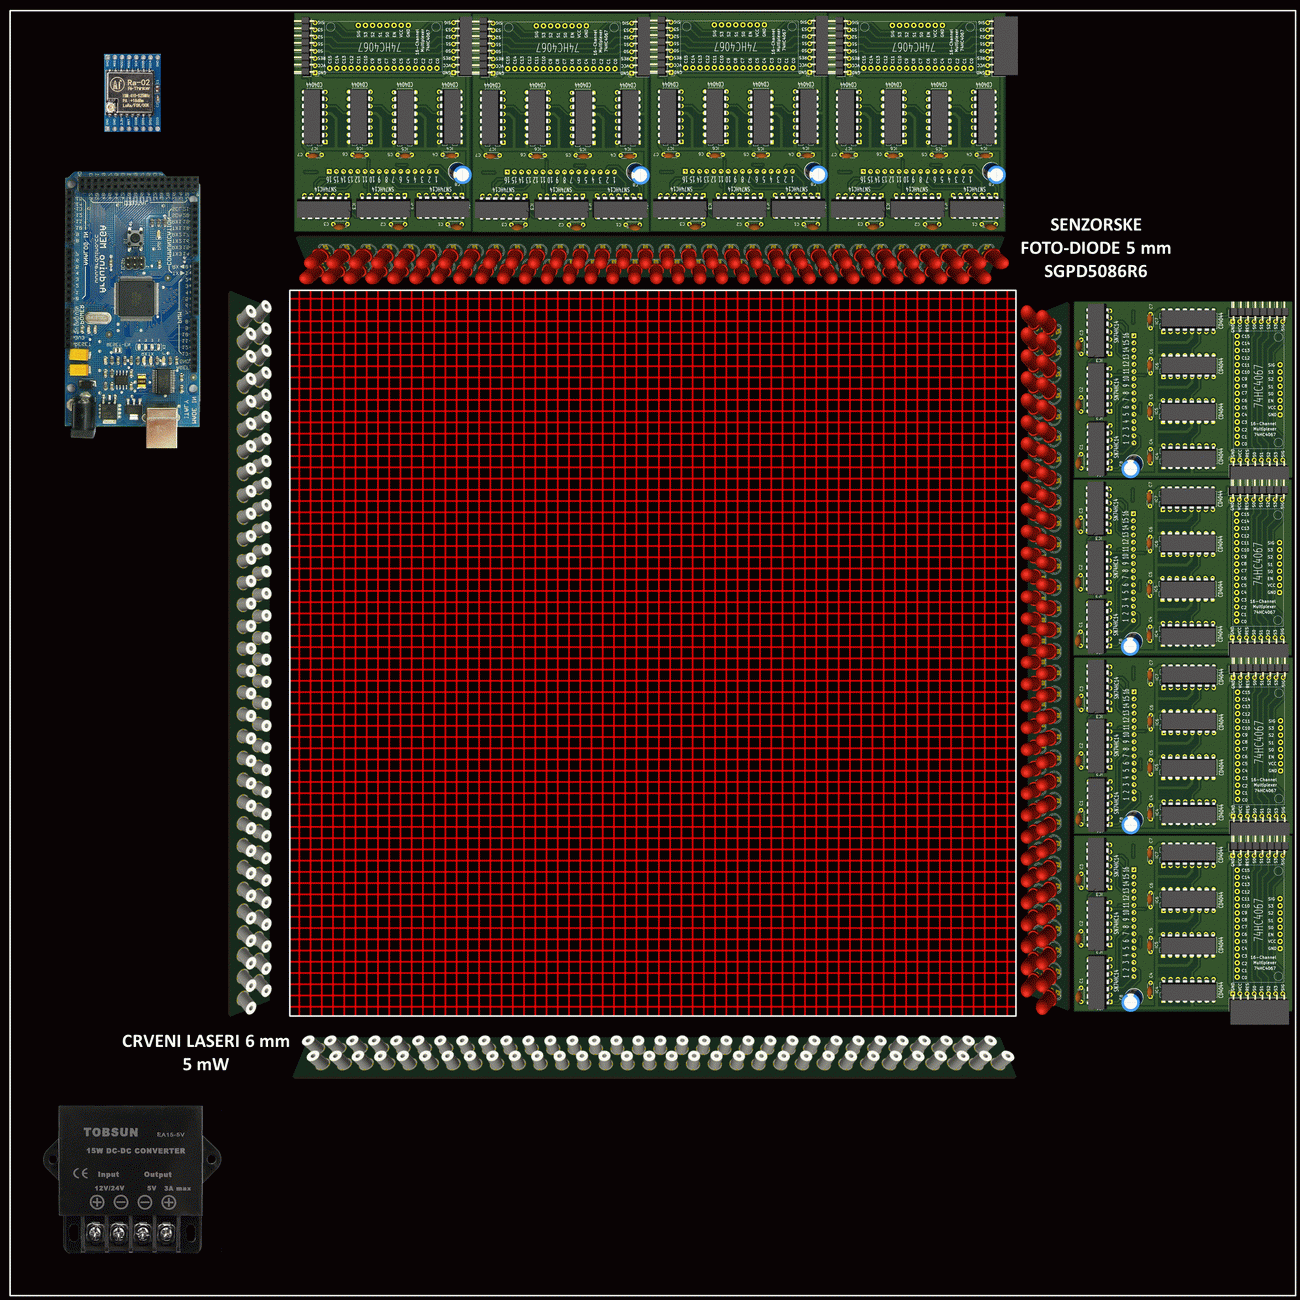1300x1300 pixels.
Task: Click the TOBSUN brand name text
Action: coord(111,1132)
